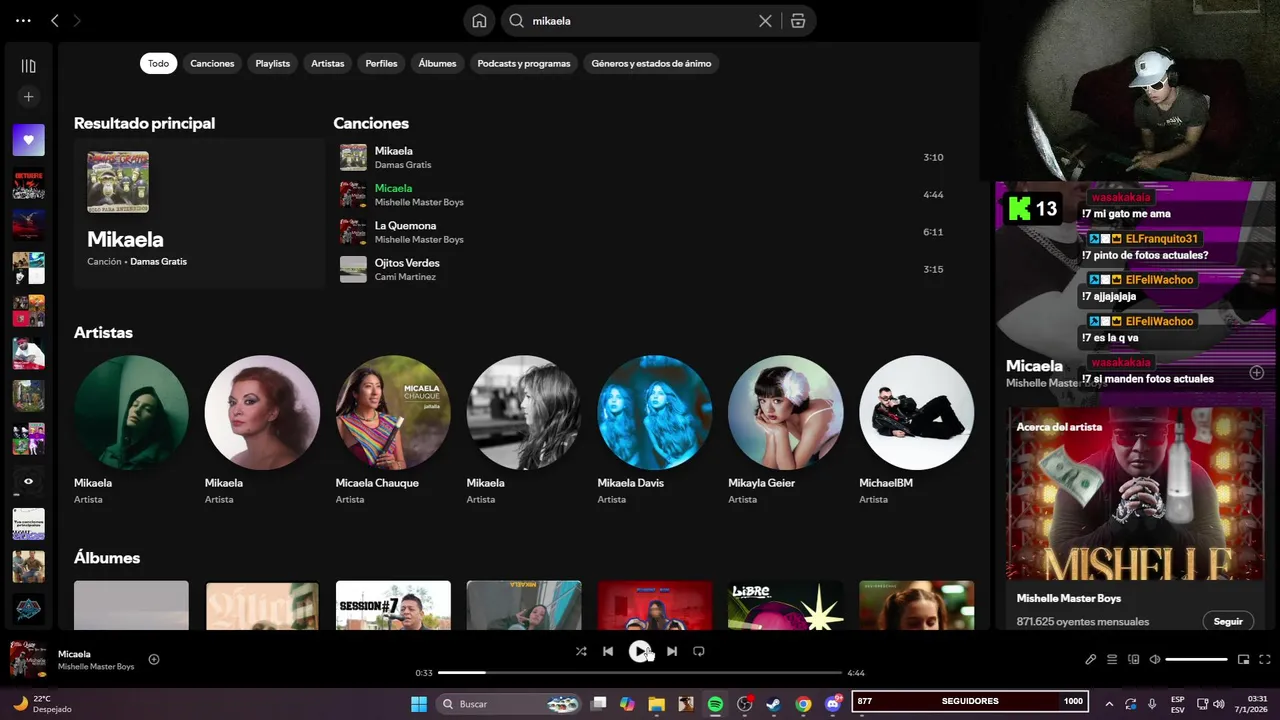This screenshot has width=1280, height=720.
Task: Open Spotify from the Windows taskbar
Action: 715,704
